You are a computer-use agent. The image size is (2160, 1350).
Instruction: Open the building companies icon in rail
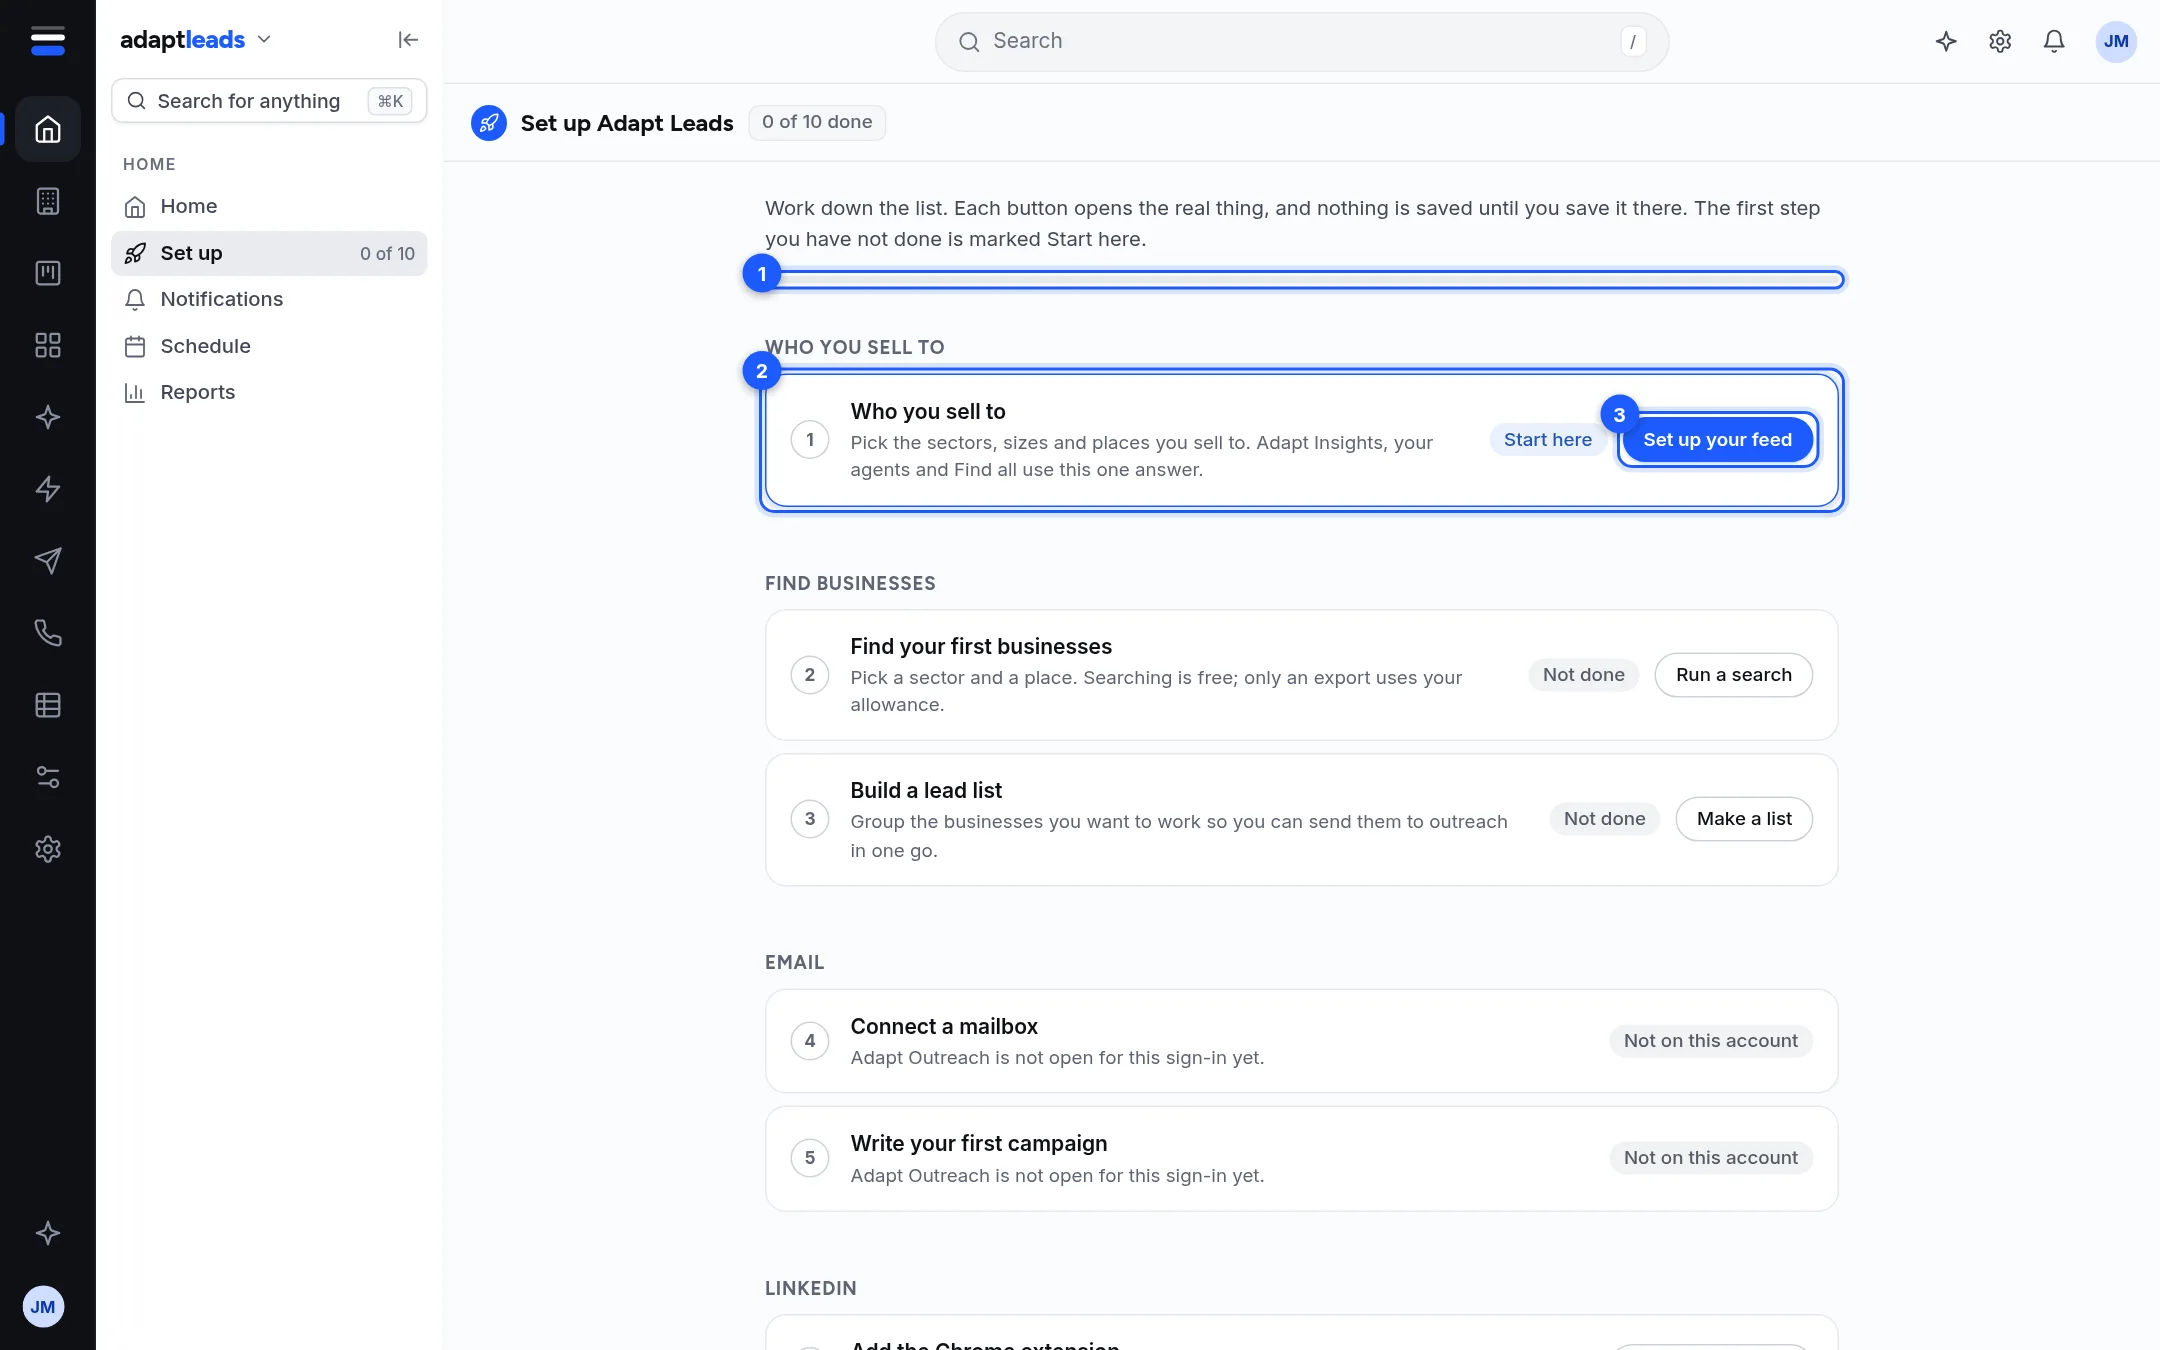[x=48, y=201]
